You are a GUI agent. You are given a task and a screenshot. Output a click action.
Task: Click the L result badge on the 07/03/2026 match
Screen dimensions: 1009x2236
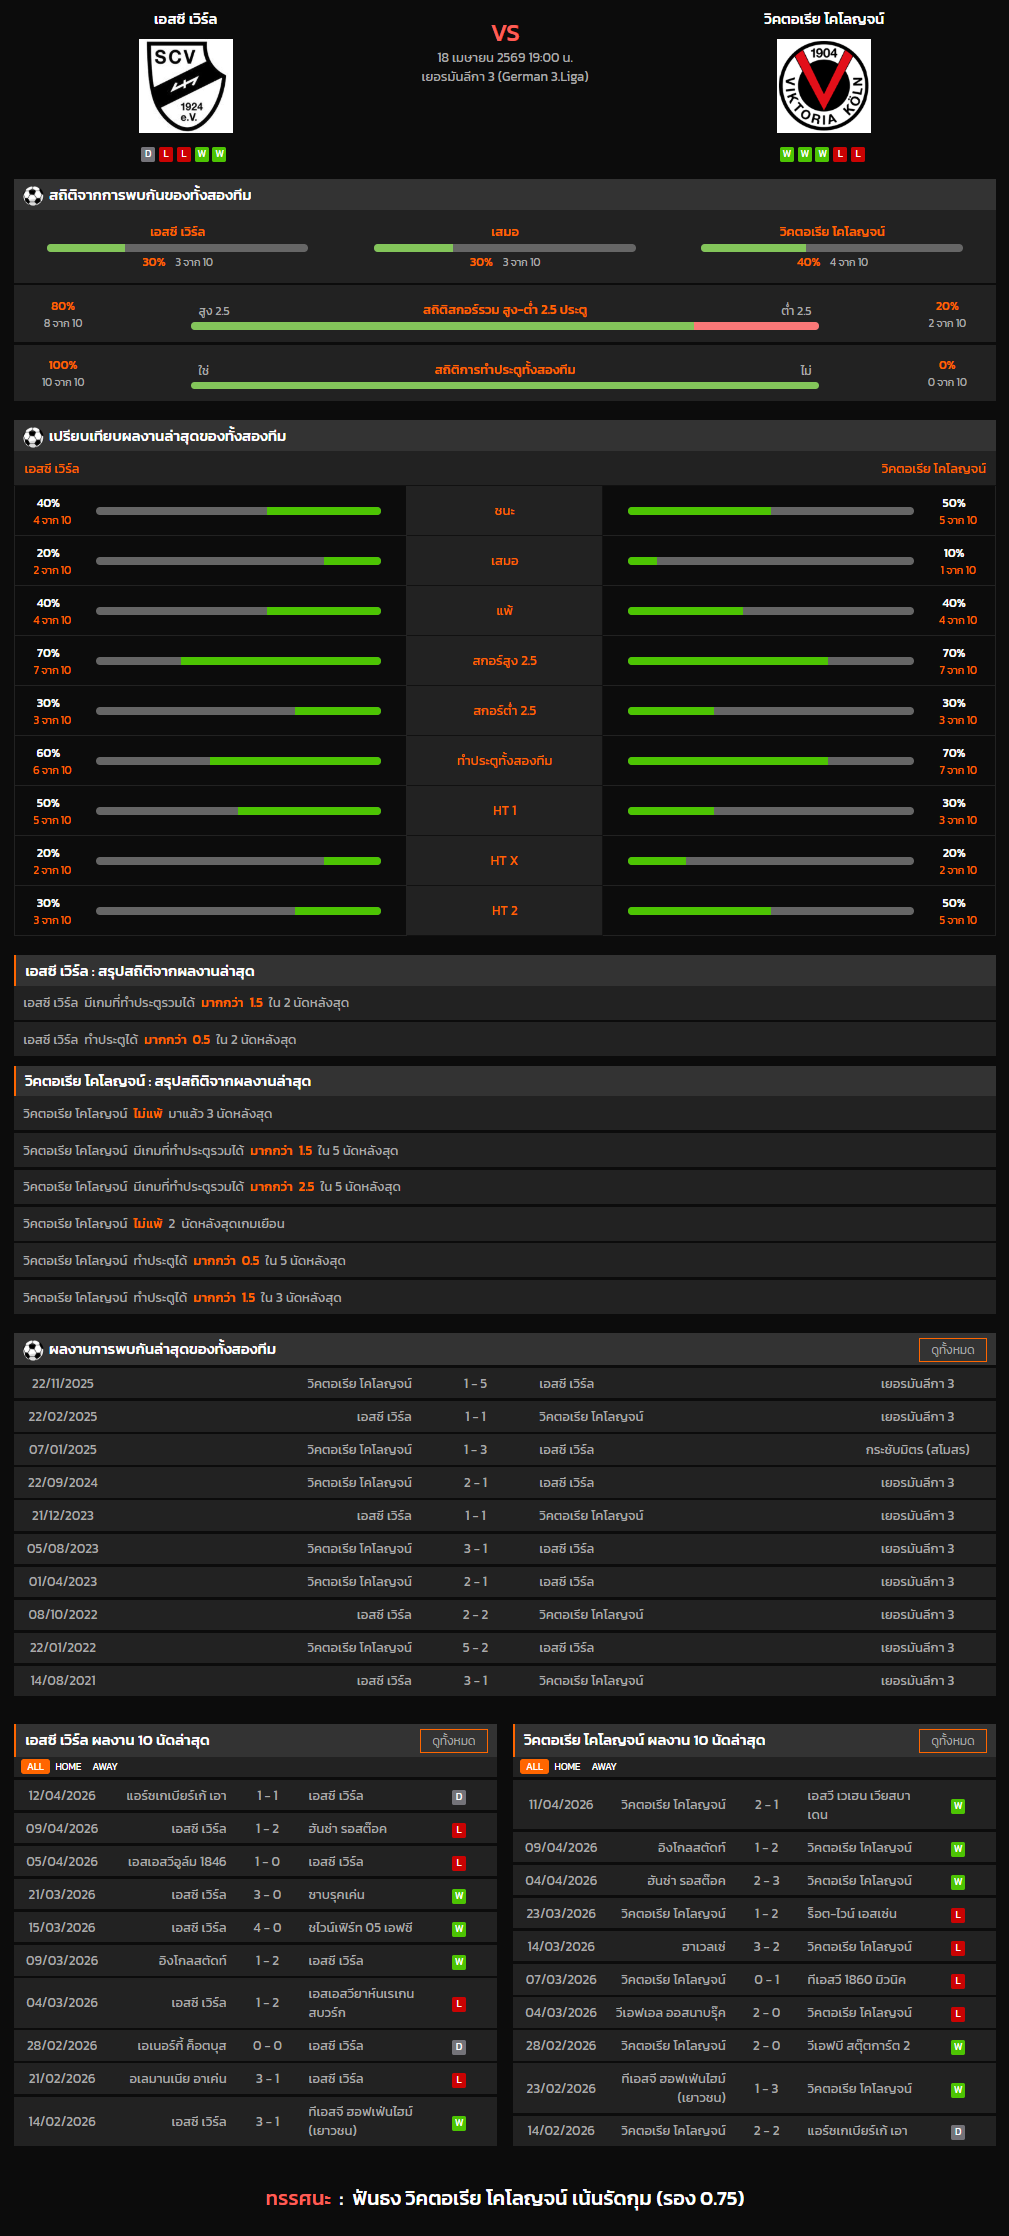957,1981
